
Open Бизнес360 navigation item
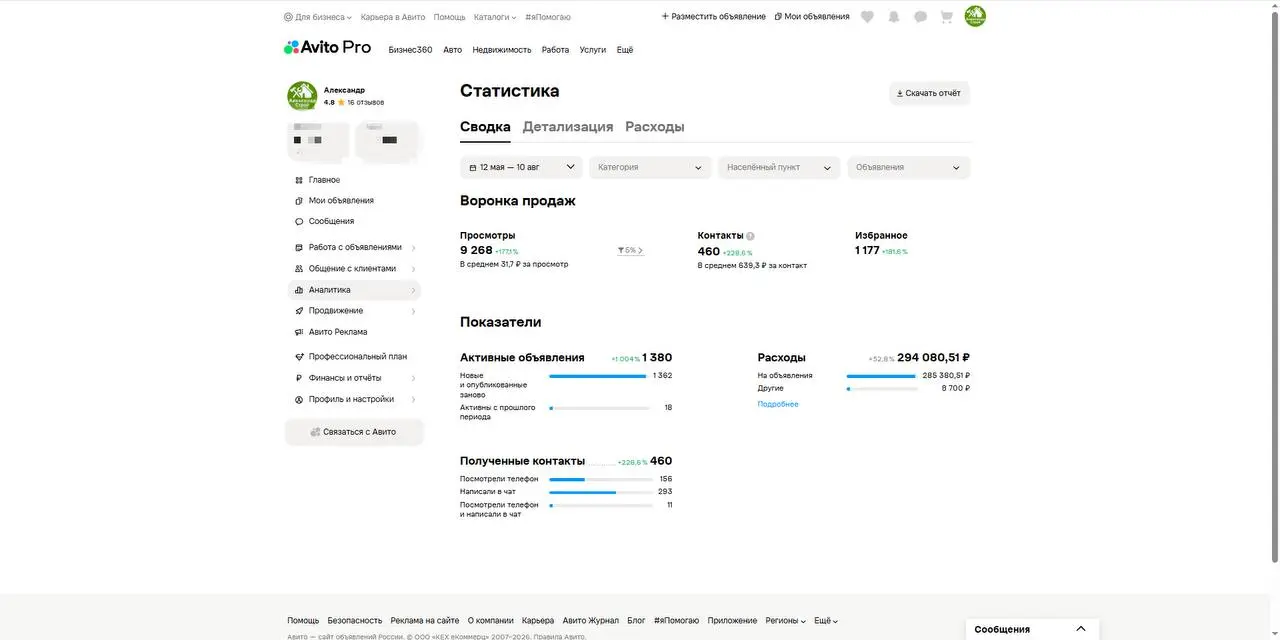pos(411,50)
